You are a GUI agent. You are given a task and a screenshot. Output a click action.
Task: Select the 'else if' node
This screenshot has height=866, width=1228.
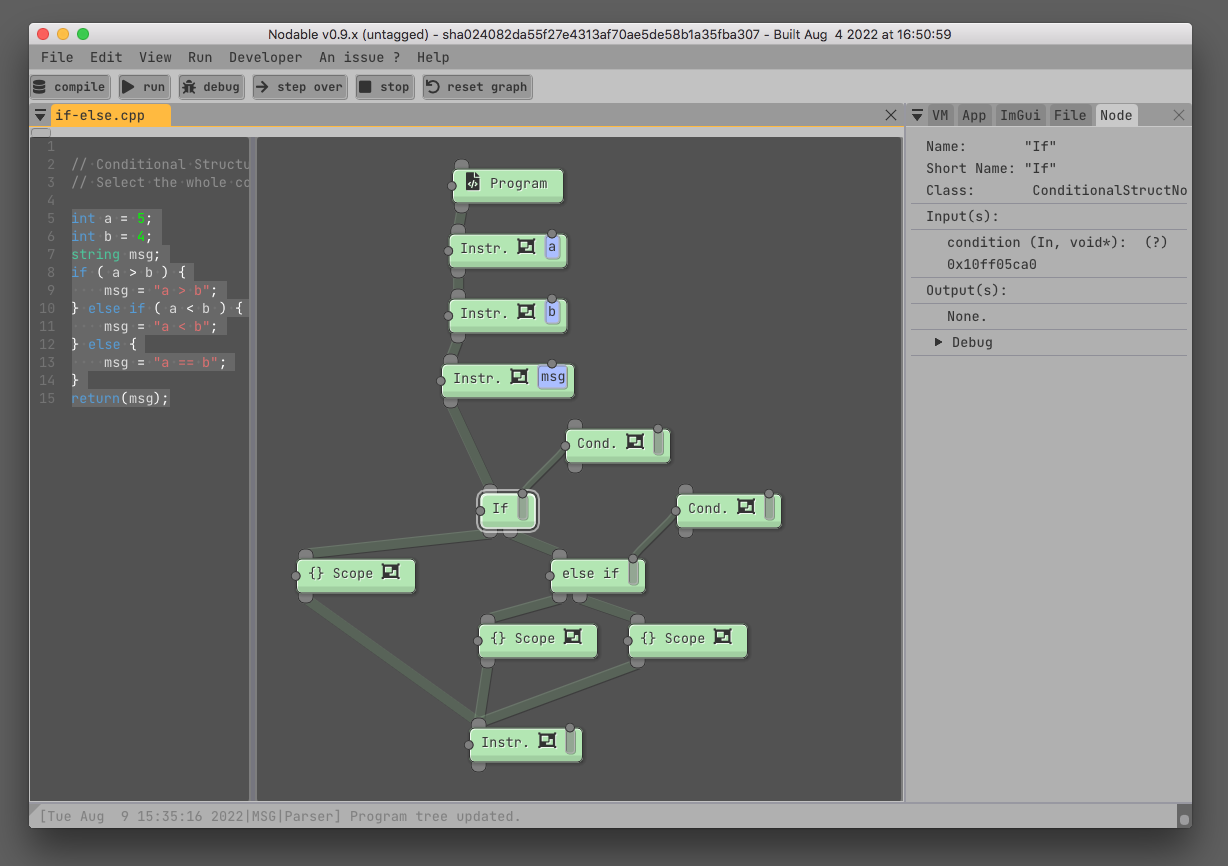[x=590, y=574]
